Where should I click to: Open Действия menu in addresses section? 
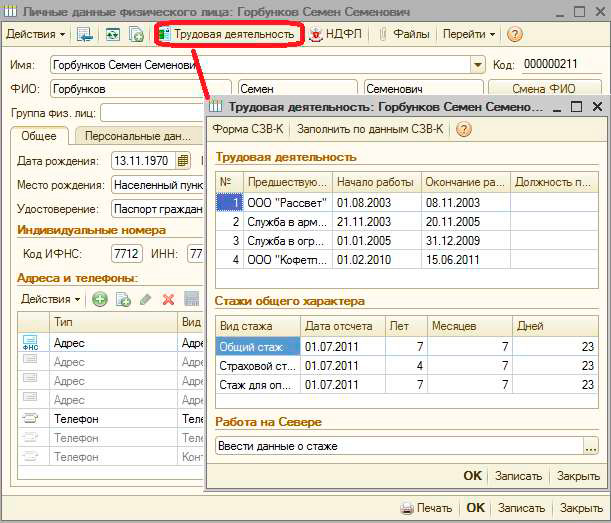(50, 299)
